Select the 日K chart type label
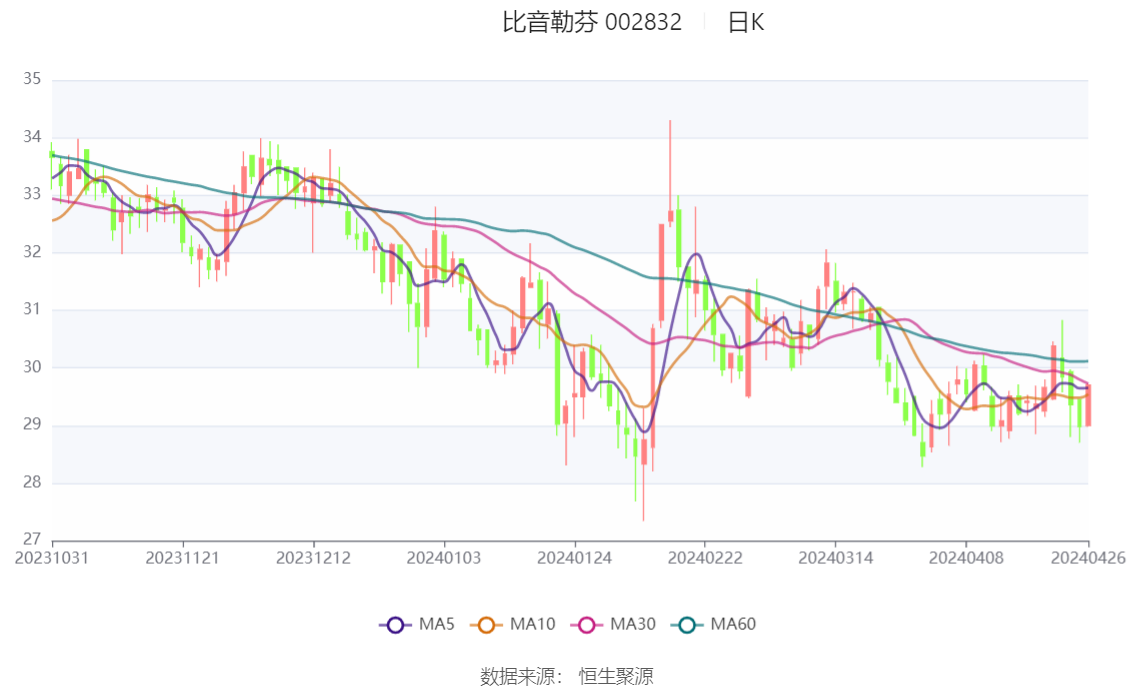The height and width of the screenshot is (689, 1134). coord(745,22)
